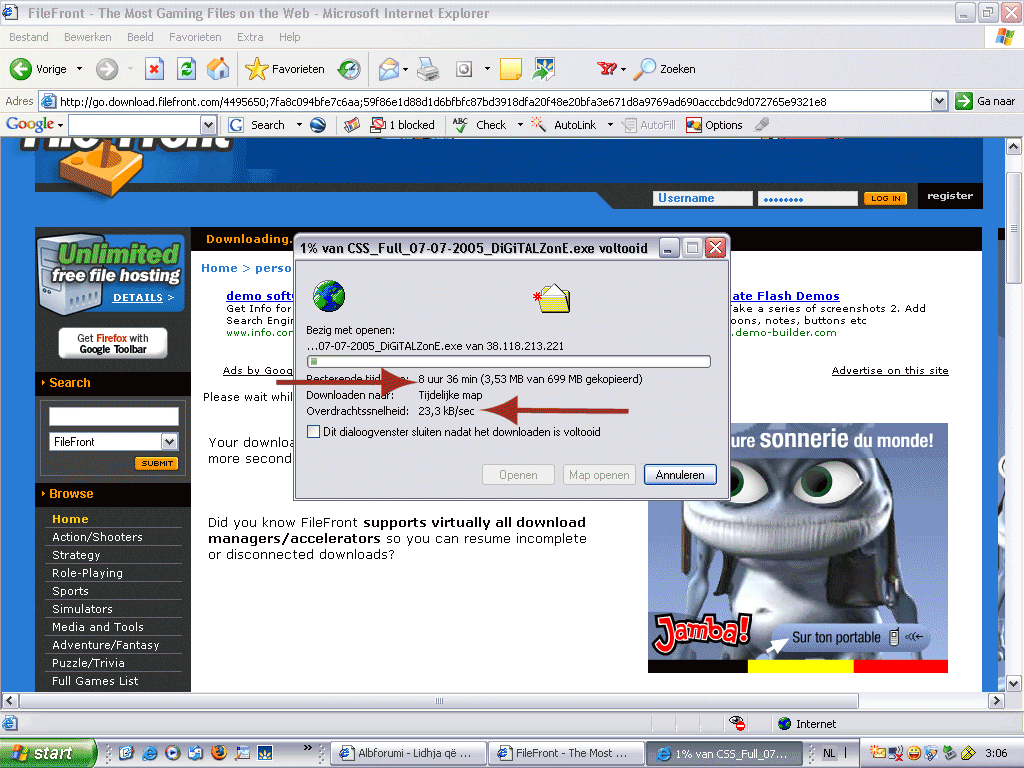This screenshot has width=1024, height=768.
Task: Open the Extra menu
Action: [250, 37]
